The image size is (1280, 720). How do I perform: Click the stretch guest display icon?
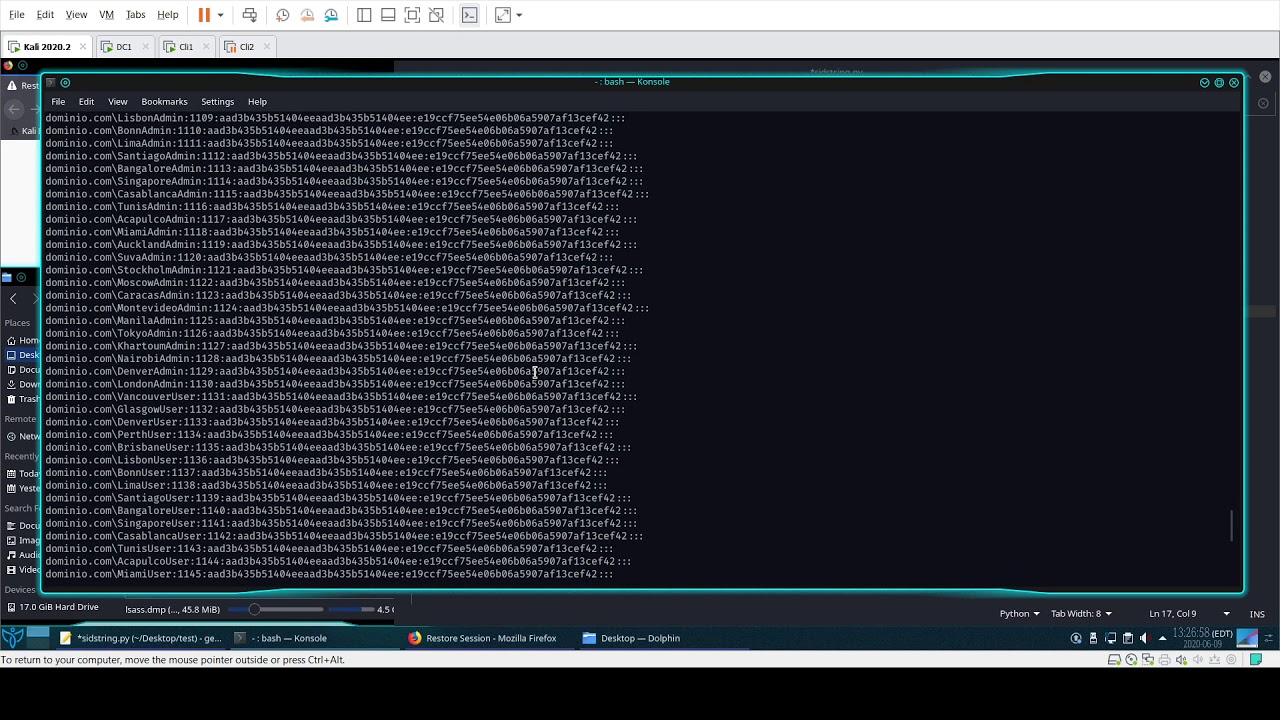pos(502,15)
